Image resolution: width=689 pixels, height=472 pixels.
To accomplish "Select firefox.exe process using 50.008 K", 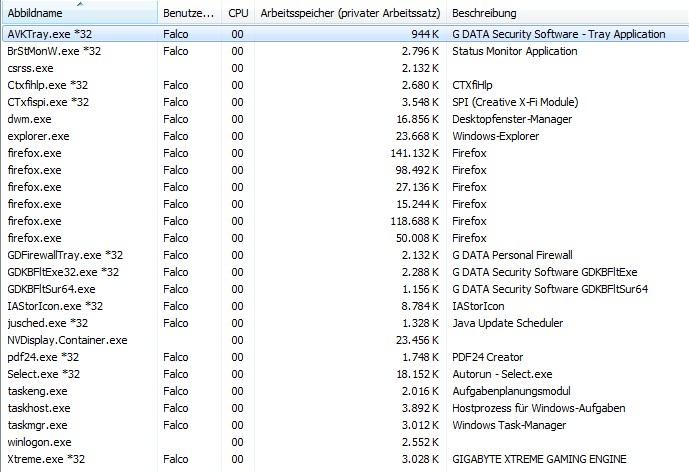I will [x=34, y=238].
